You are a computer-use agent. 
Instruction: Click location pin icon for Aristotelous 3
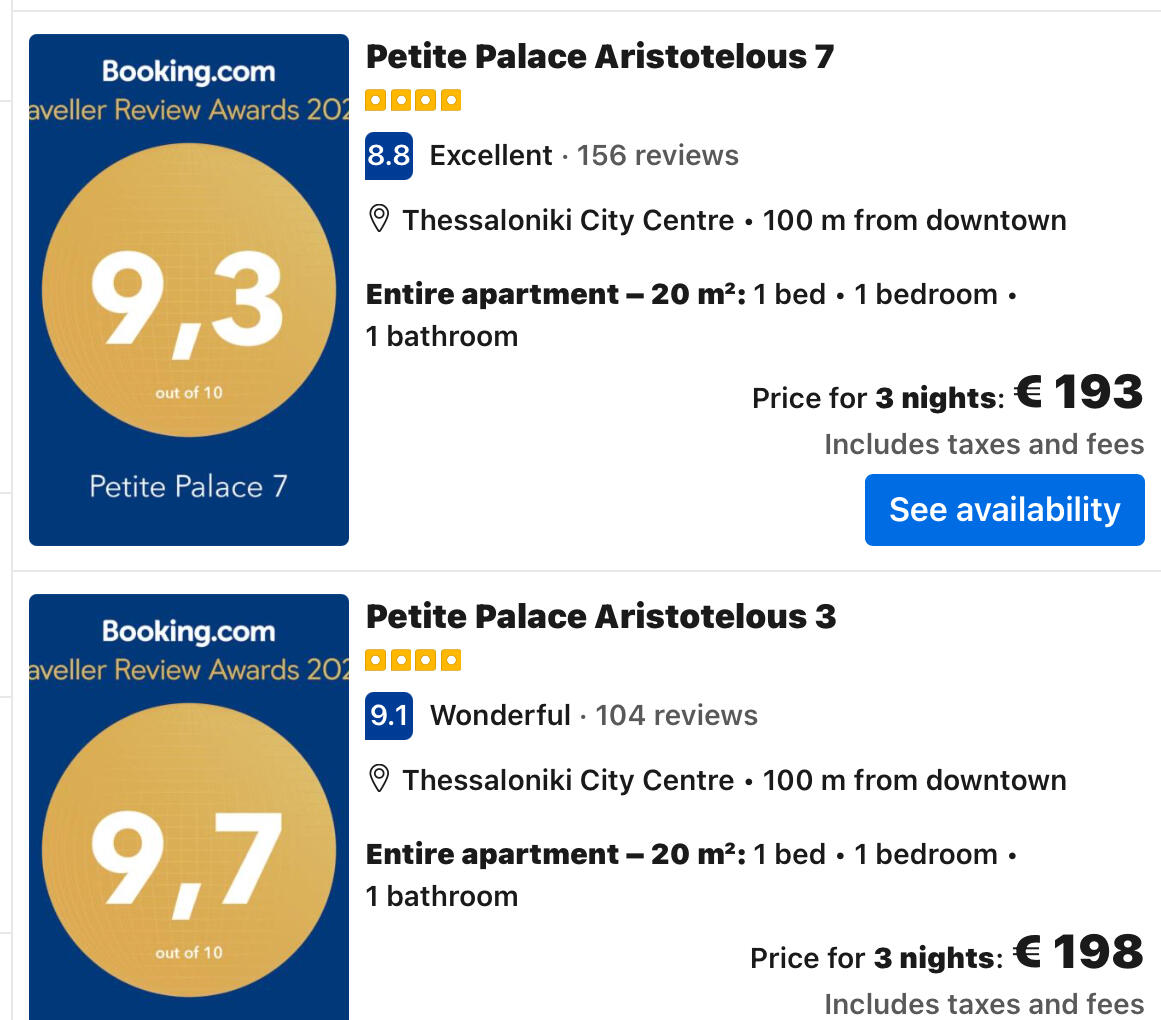click(x=379, y=780)
